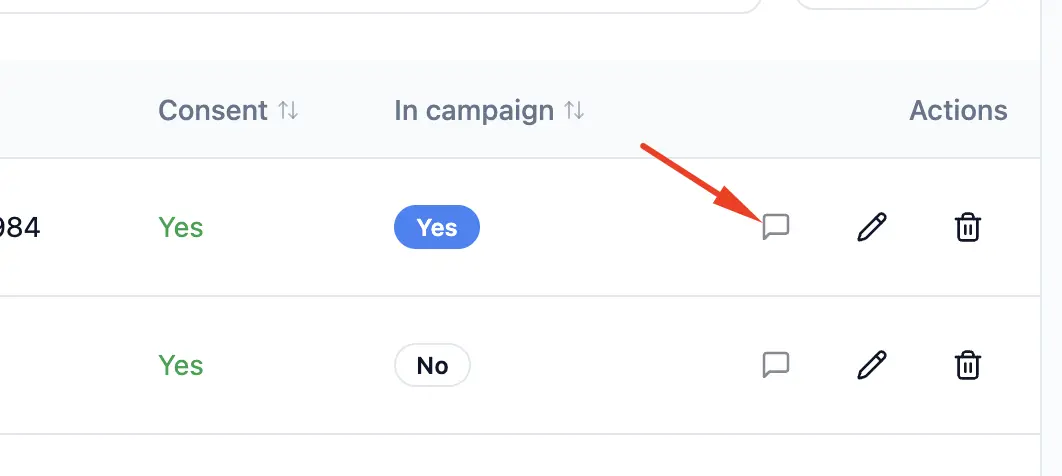The image size is (1062, 476).
Task: Sort the table by the Consent header
Action: tap(213, 110)
